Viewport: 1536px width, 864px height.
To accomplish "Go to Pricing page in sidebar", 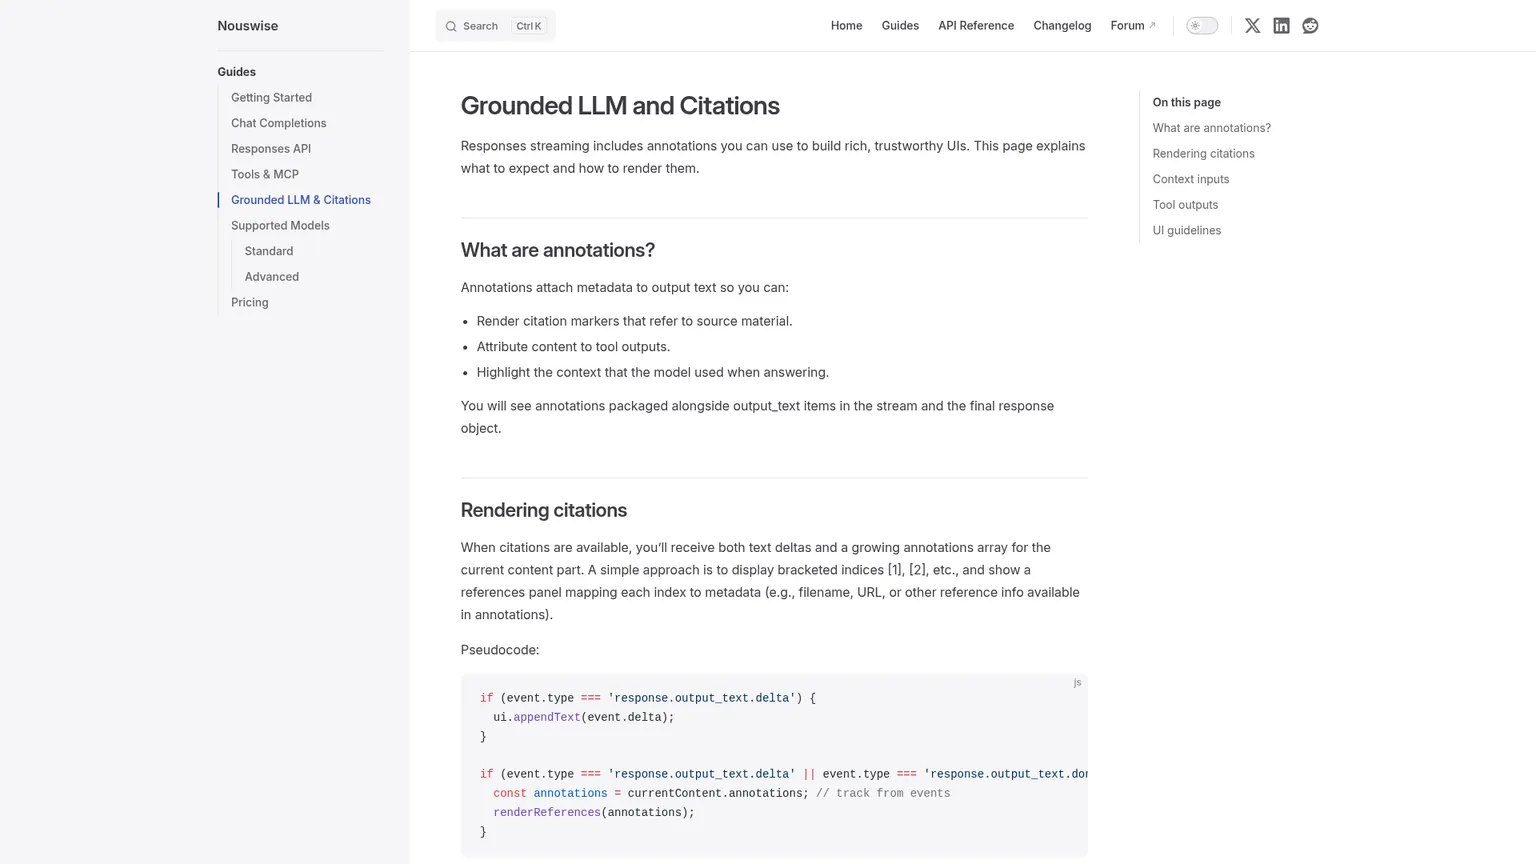I will [x=250, y=303].
